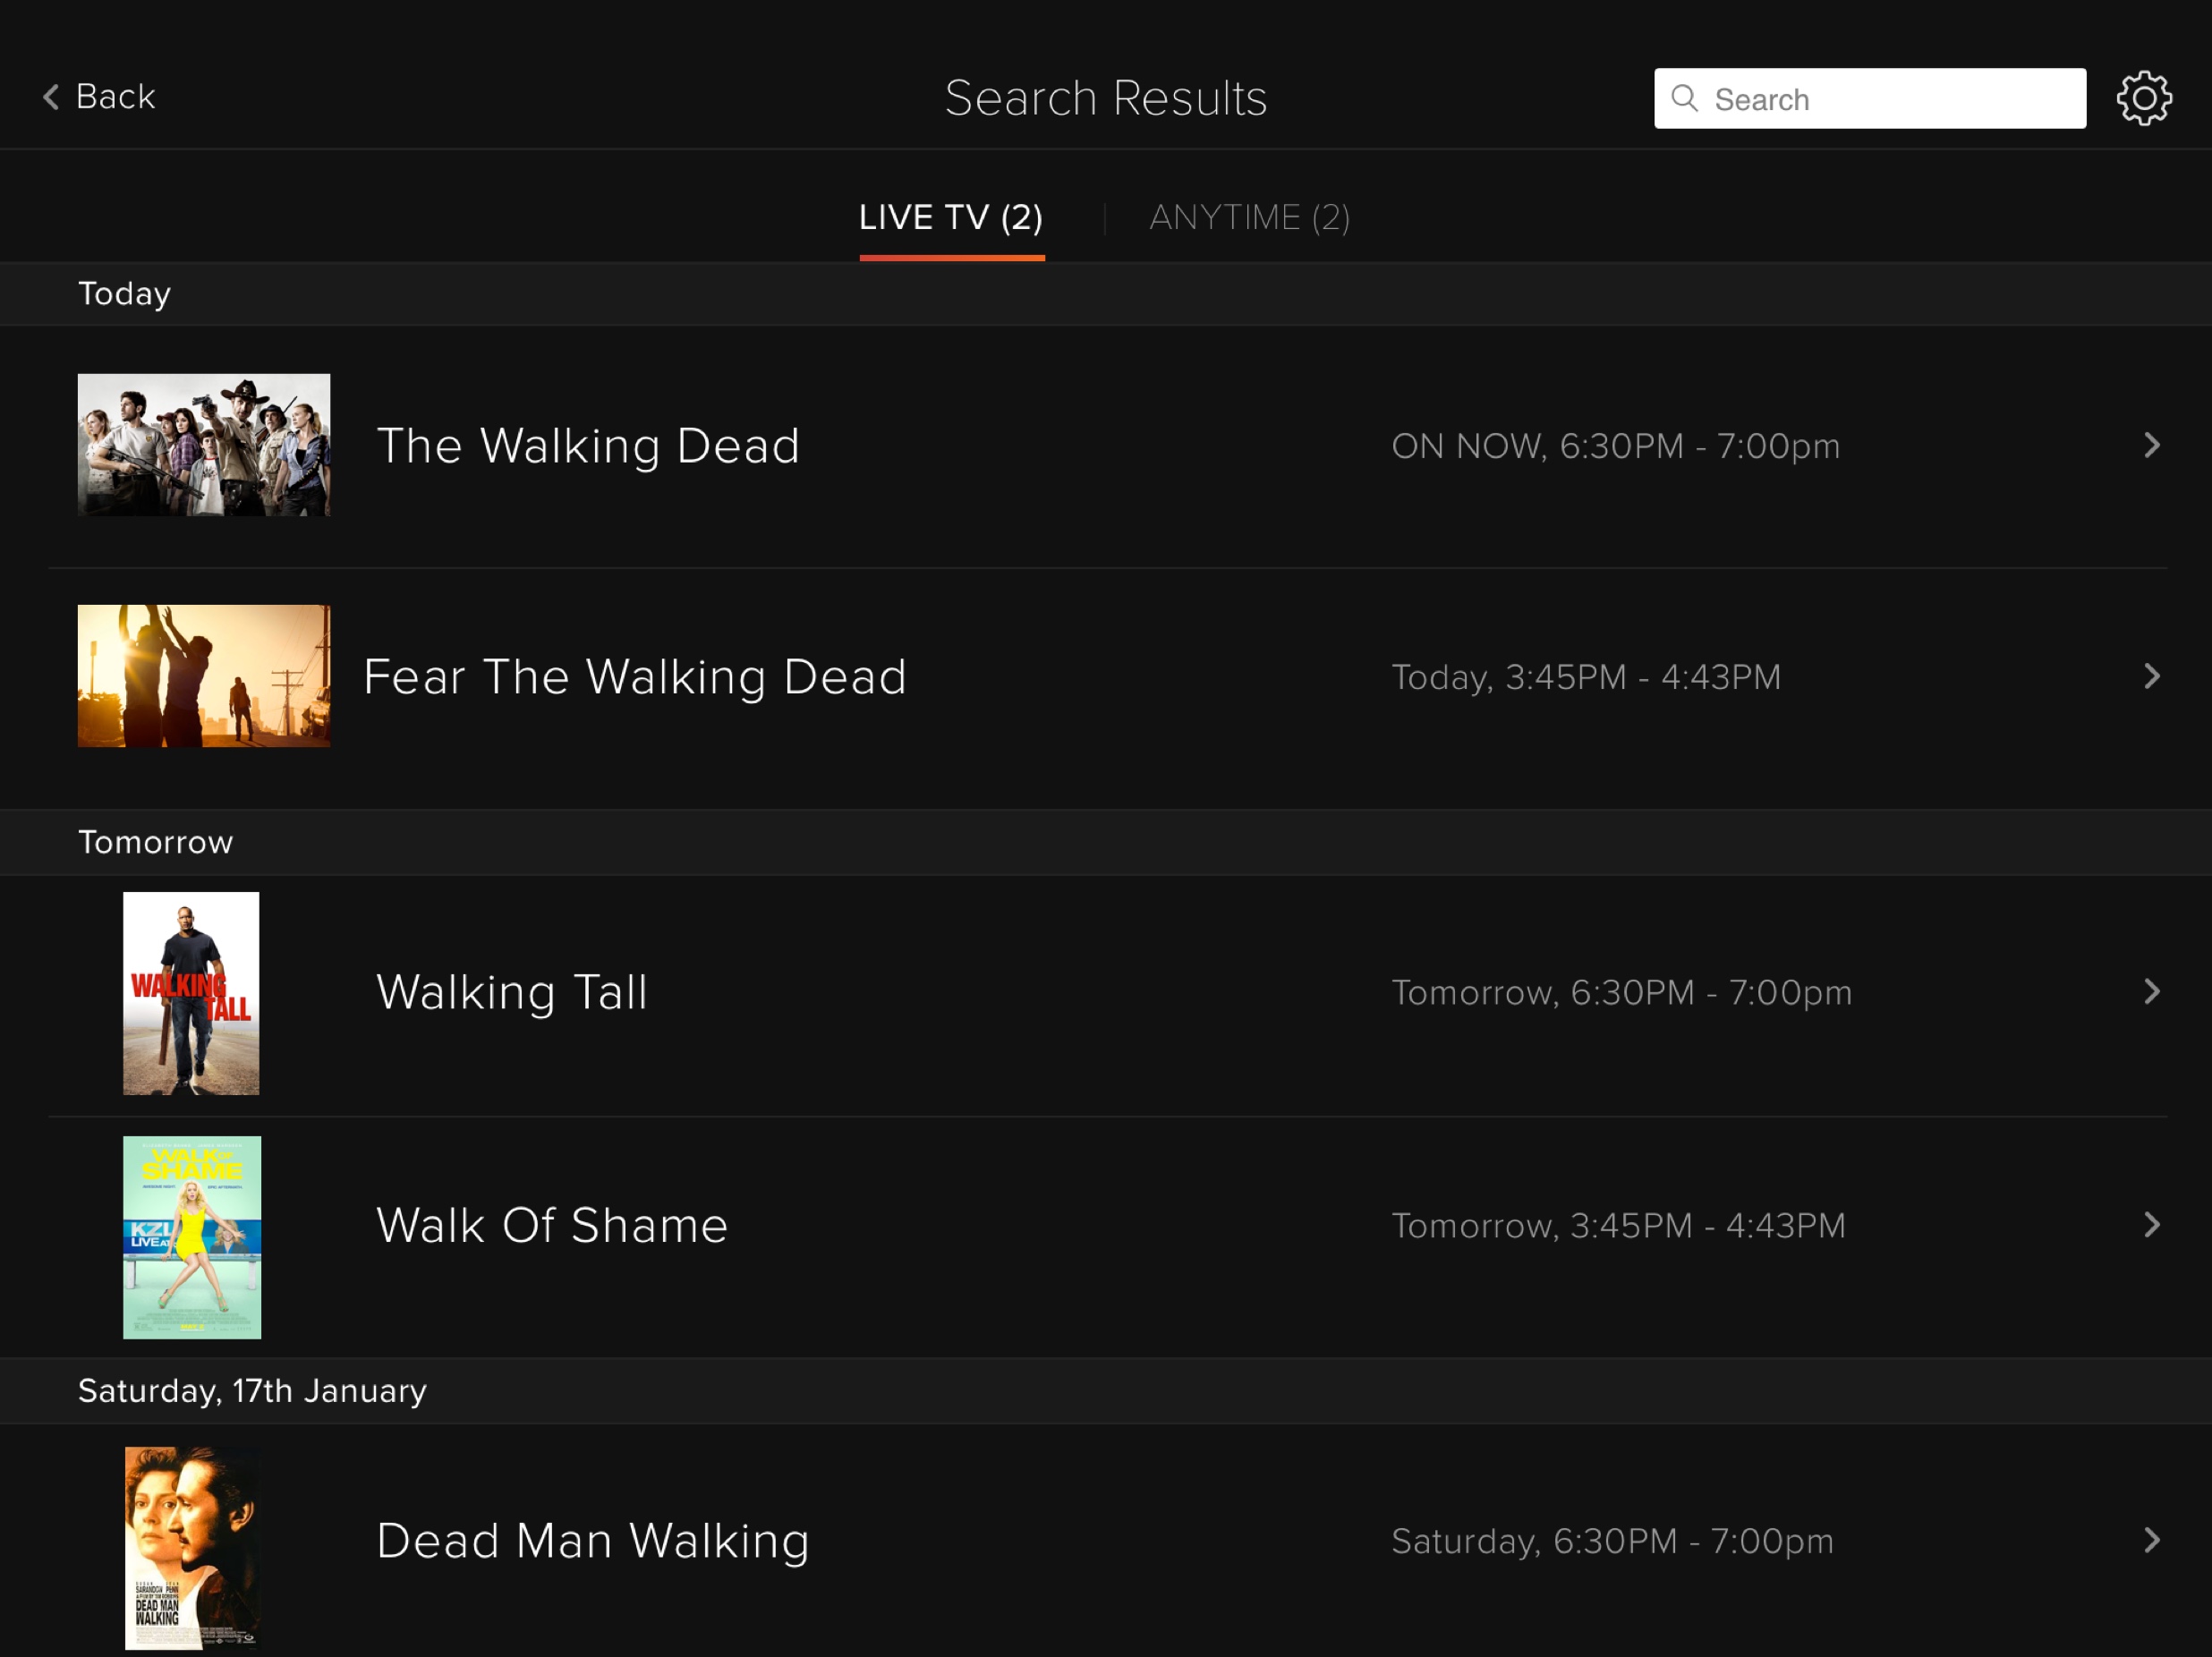Viewport: 2212px width, 1657px height.
Task: Open the Walking Tall poster thumbnail
Action: [x=191, y=993]
